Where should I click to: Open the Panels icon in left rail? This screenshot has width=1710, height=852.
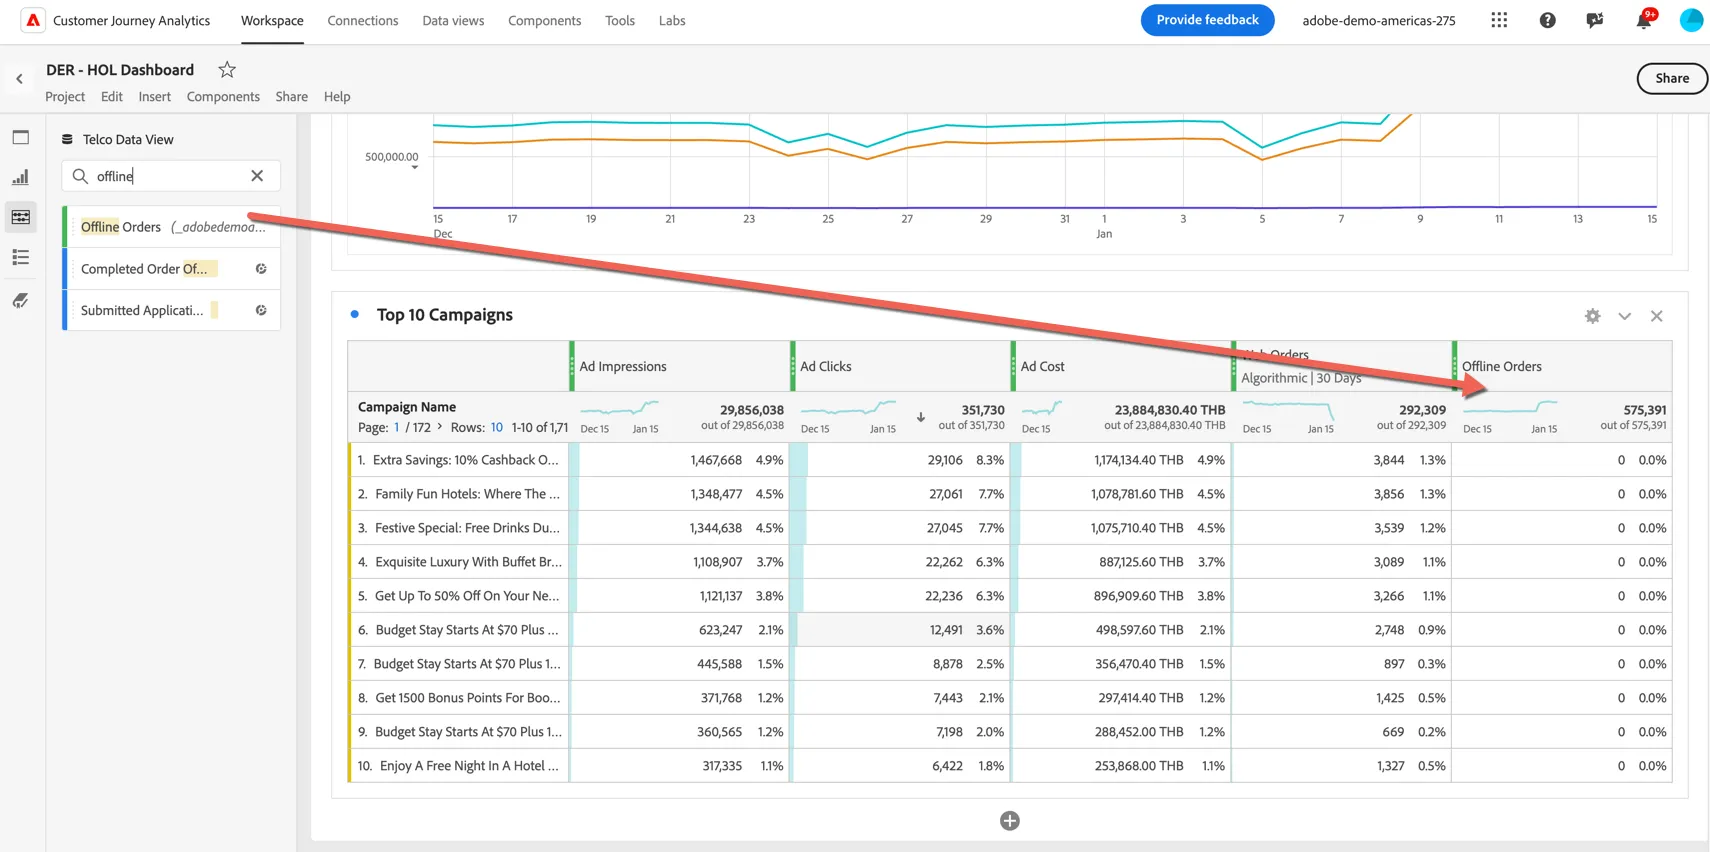pos(21,137)
